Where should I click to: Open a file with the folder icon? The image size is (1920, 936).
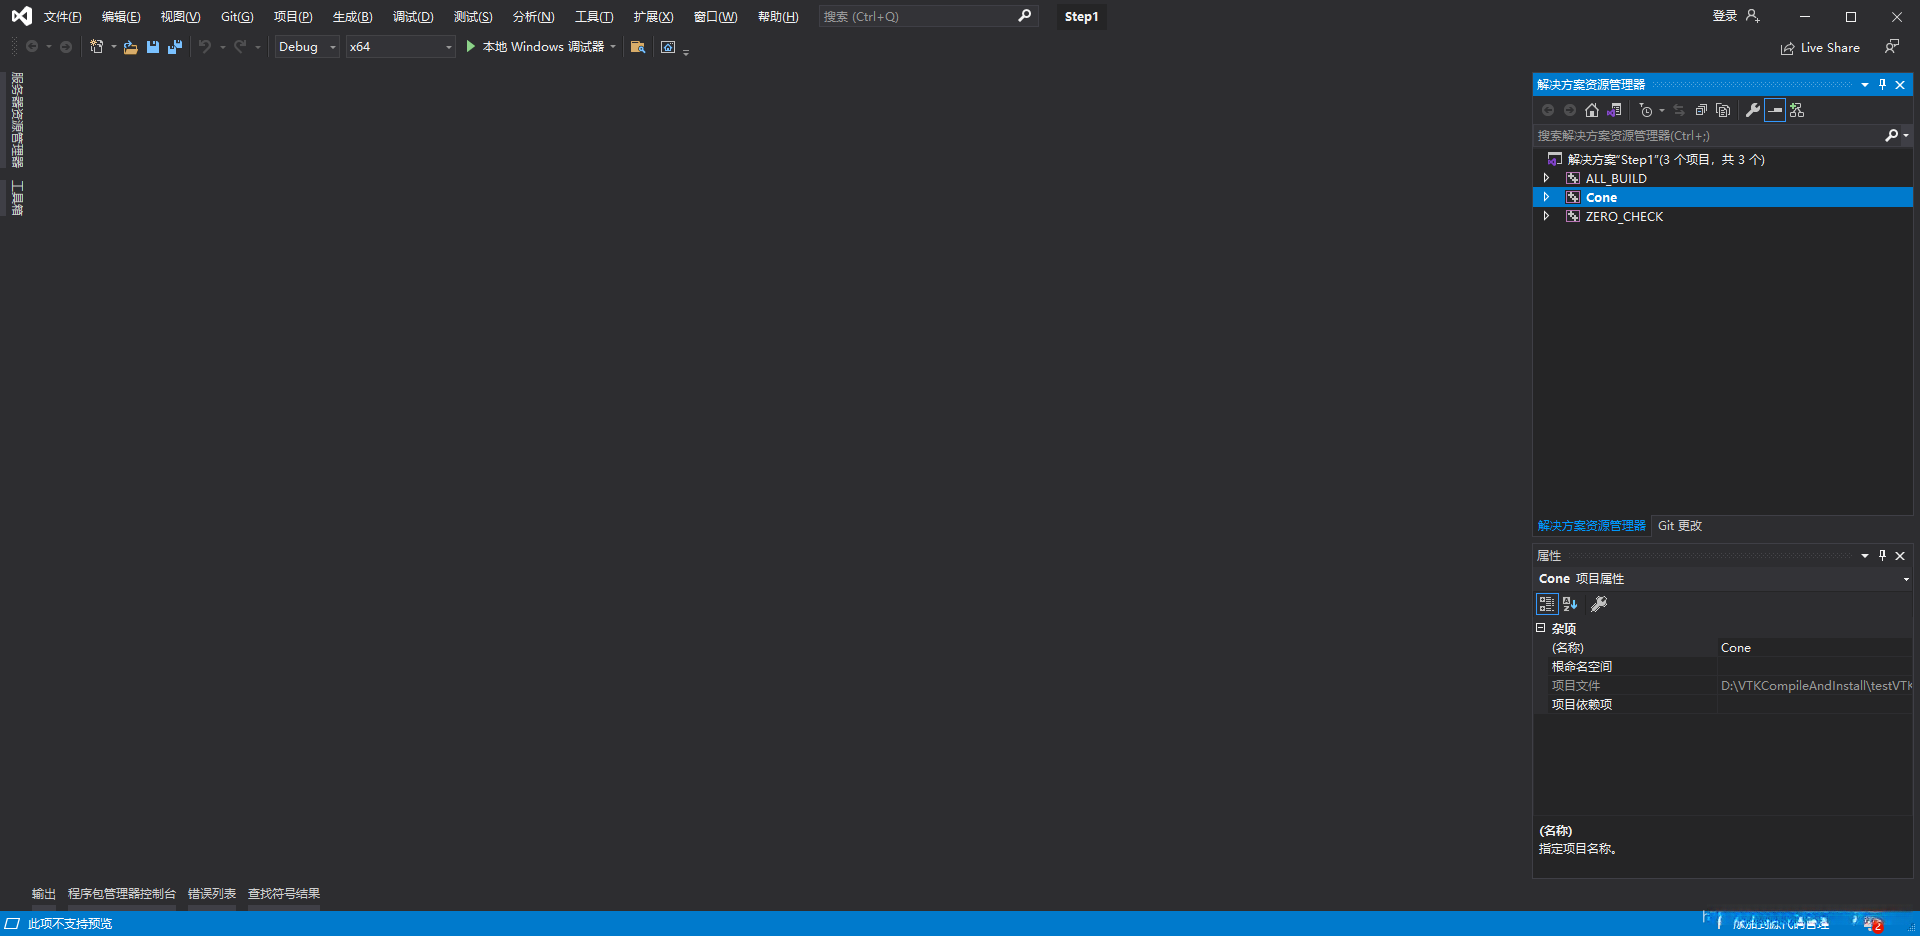(130, 47)
